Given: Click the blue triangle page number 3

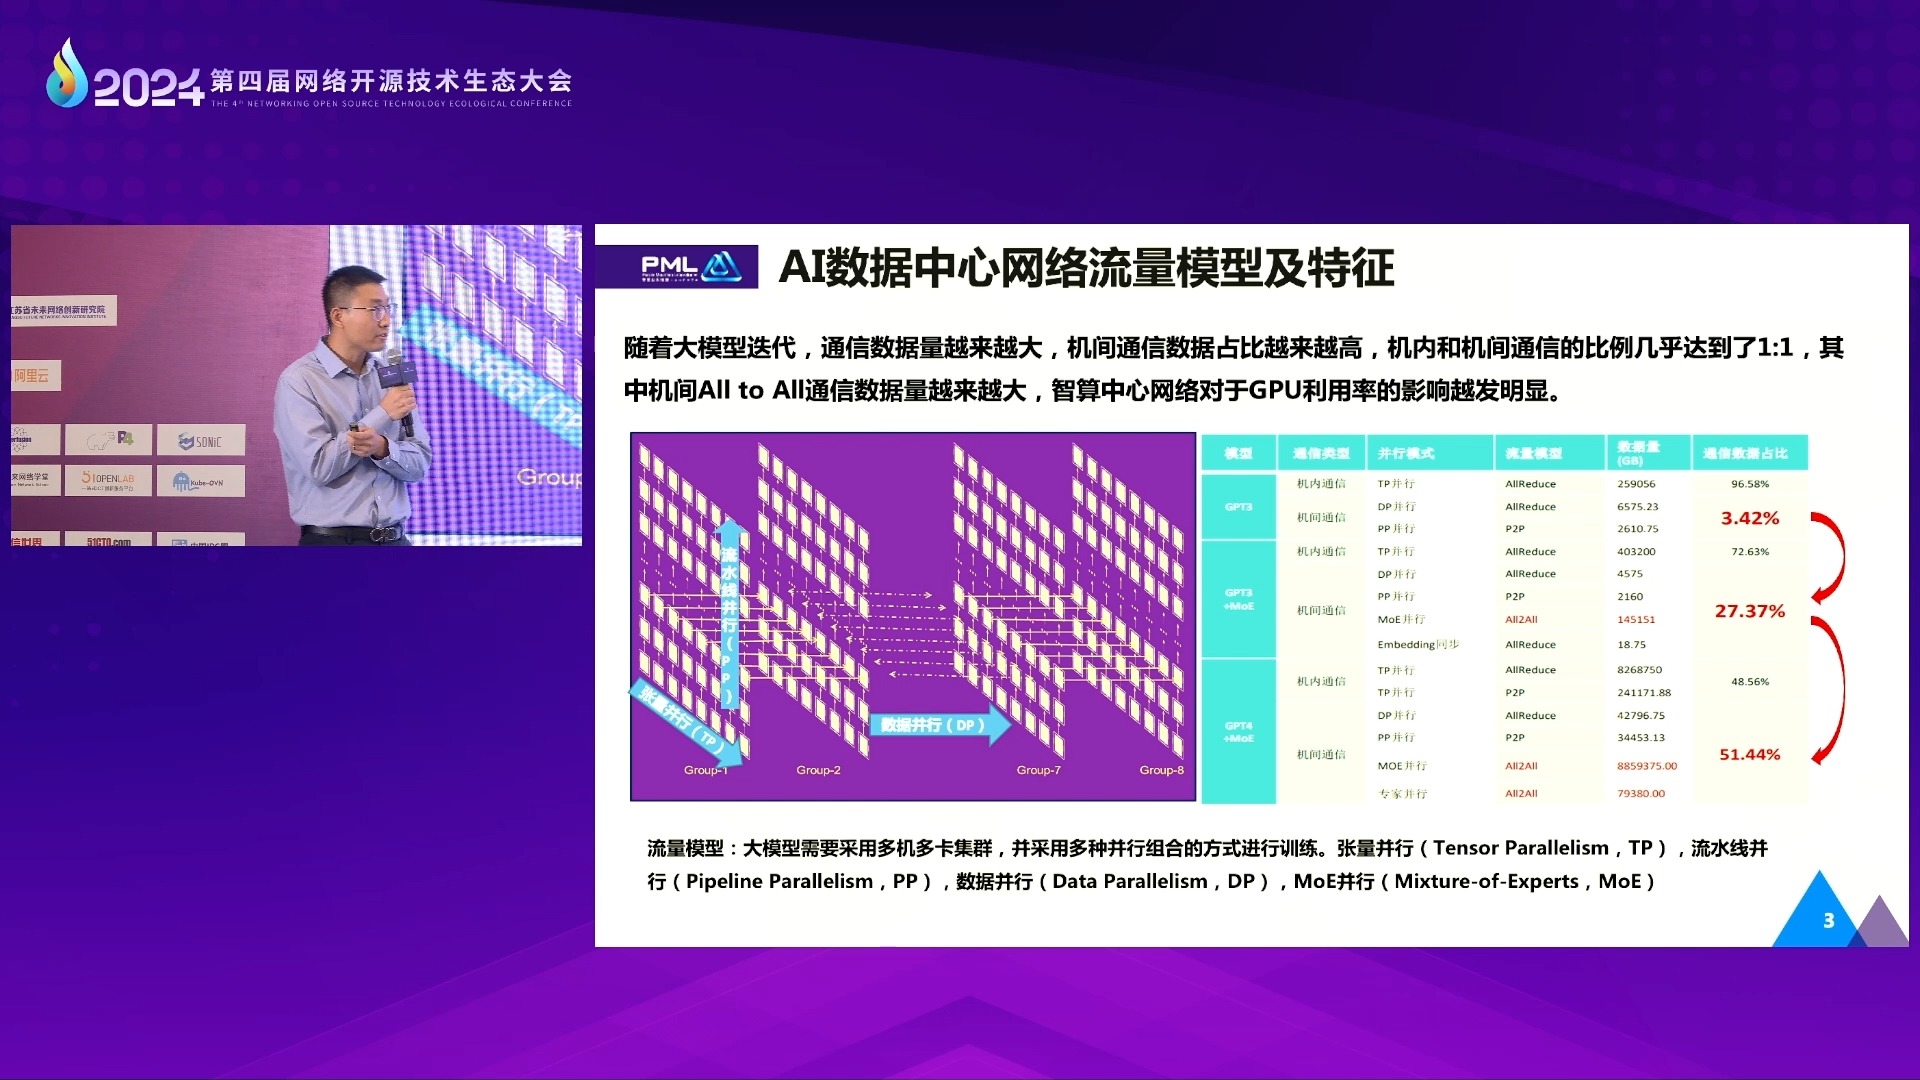Looking at the screenshot, I should [x=1819, y=914].
